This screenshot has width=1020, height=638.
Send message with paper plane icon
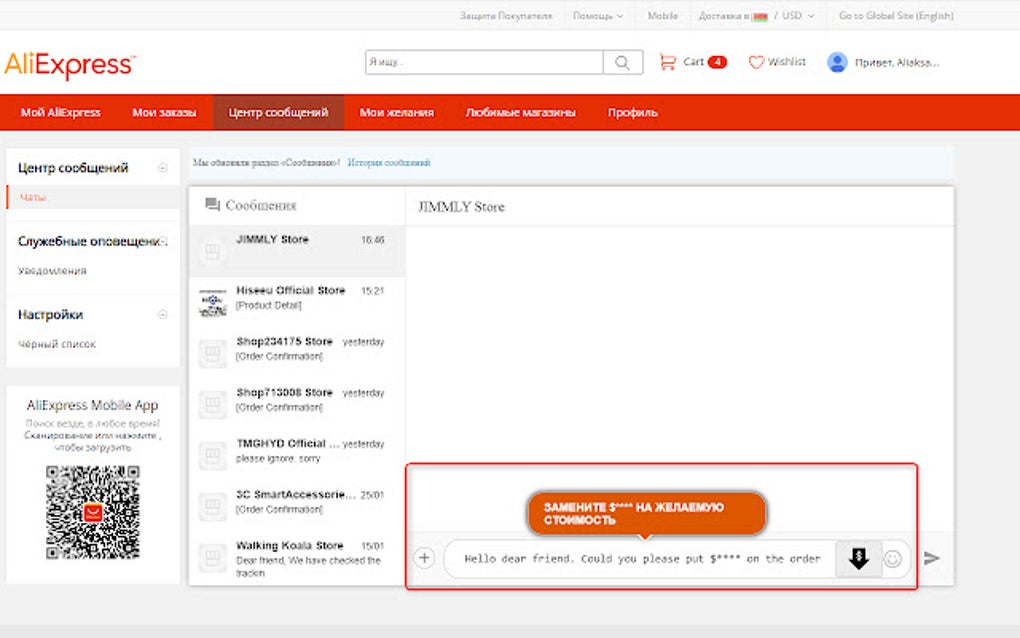(x=932, y=558)
